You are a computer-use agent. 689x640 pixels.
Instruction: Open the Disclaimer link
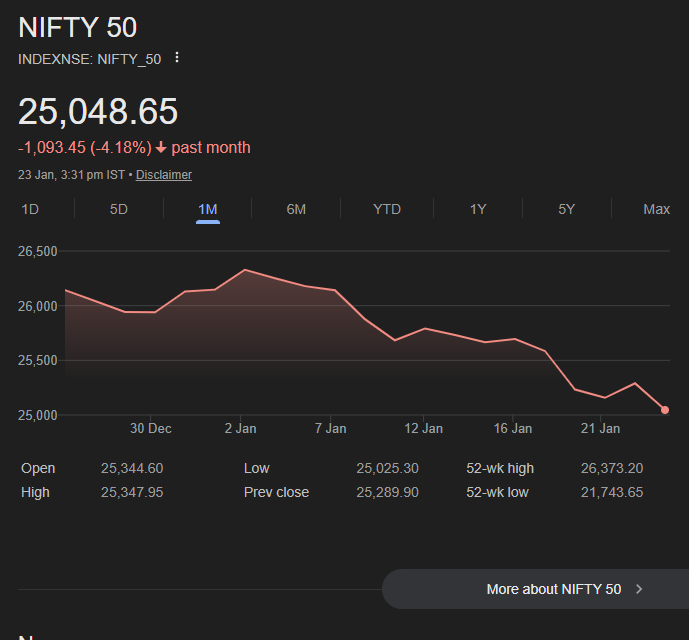tap(164, 175)
